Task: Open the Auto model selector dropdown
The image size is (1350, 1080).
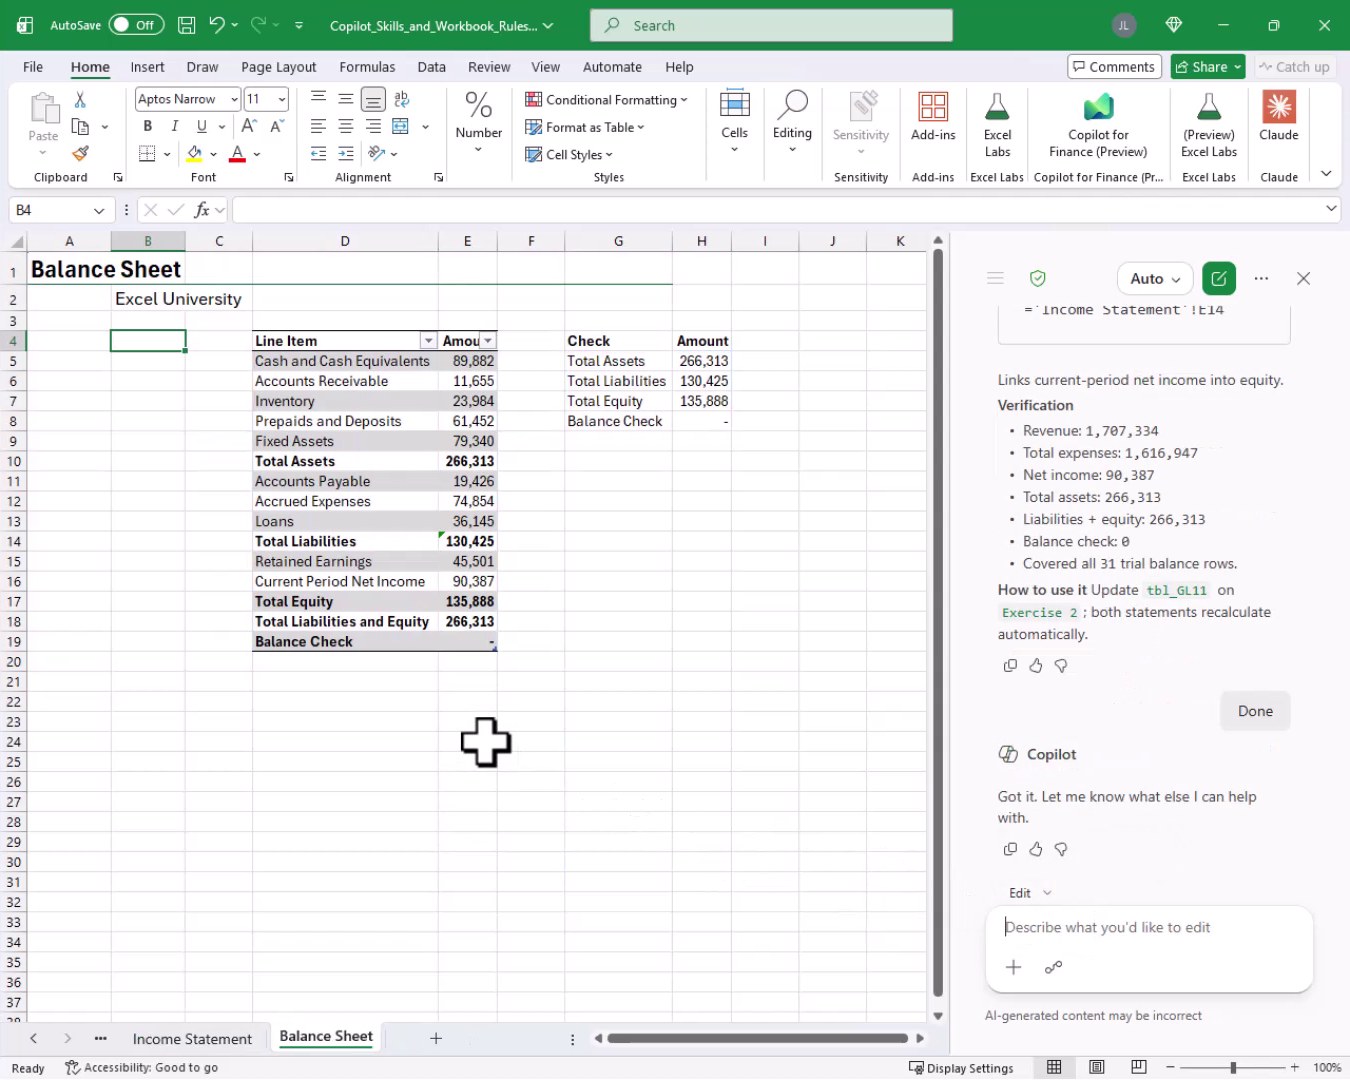Action: coord(1155,279)
